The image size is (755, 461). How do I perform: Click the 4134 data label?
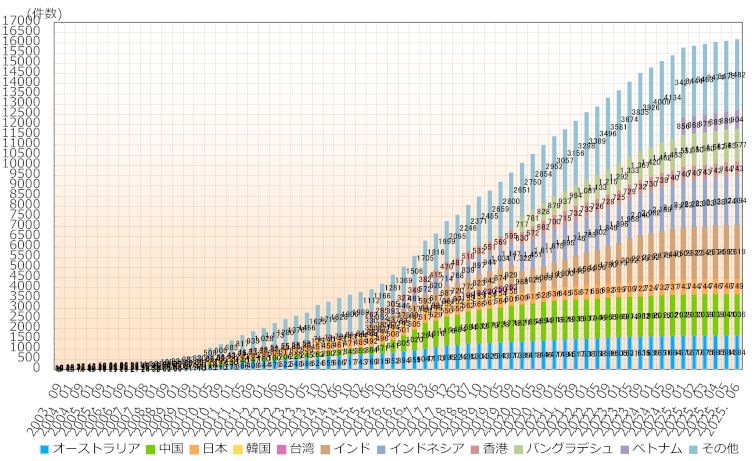(x=672, y=98)
